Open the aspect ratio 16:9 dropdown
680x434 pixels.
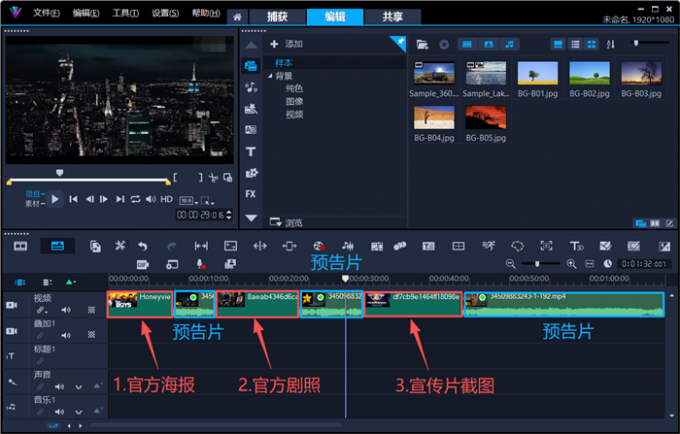pyautogui.click(x=189, y=201)
